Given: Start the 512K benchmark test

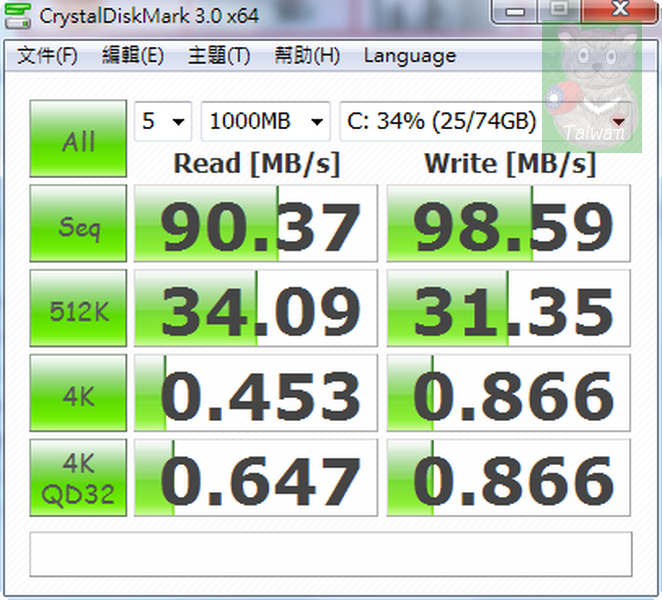Looking at the screenshot, I should pos(78,308).
